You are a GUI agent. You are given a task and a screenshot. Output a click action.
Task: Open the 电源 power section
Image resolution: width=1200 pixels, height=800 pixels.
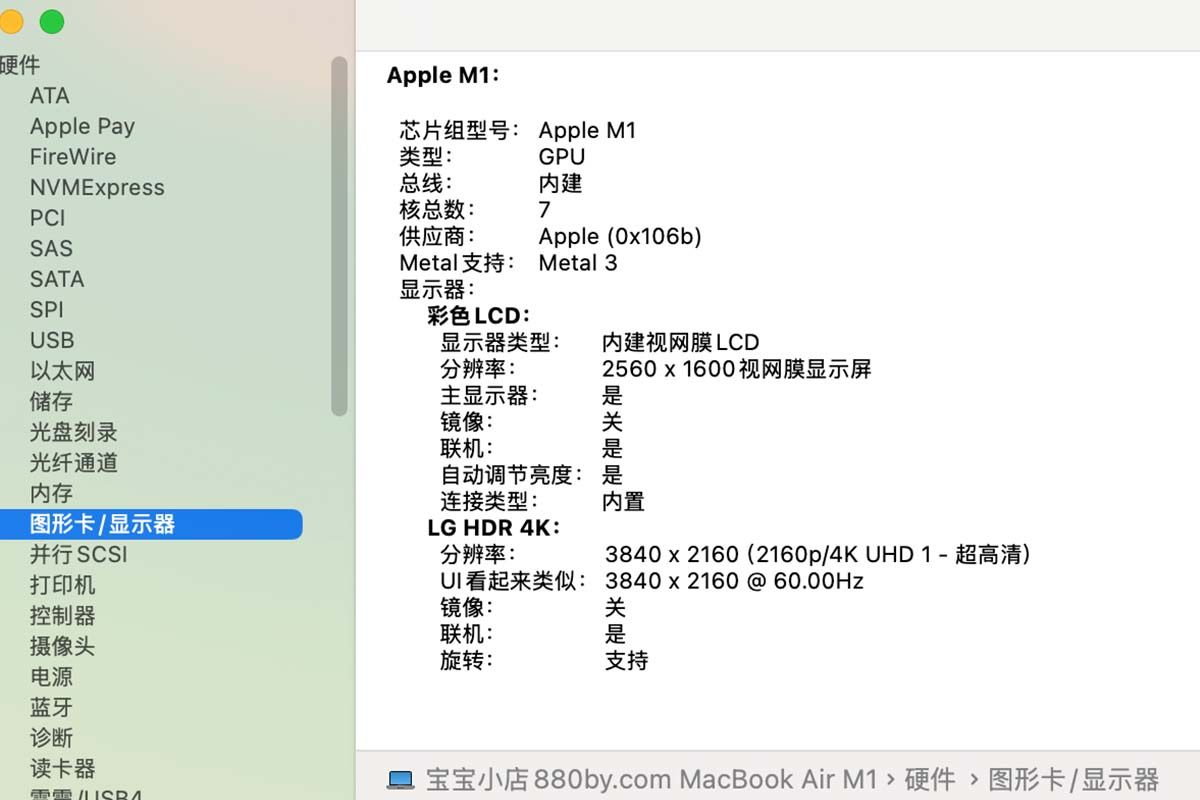point(51,677)
